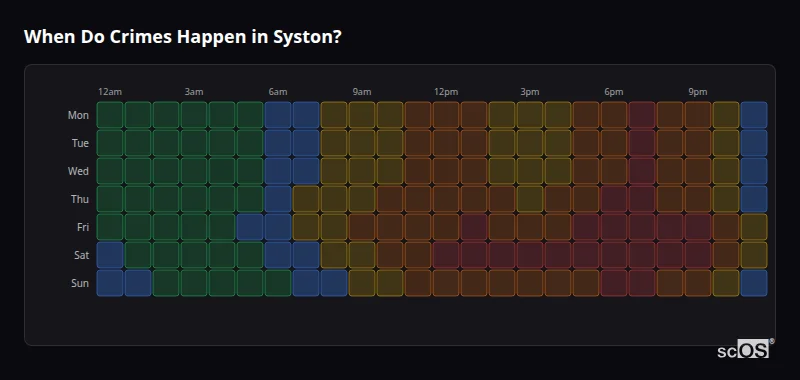Click the 9am hour label
Viewport: 800px width, 380px height.
pyautogui.click(x=362, y=92)
